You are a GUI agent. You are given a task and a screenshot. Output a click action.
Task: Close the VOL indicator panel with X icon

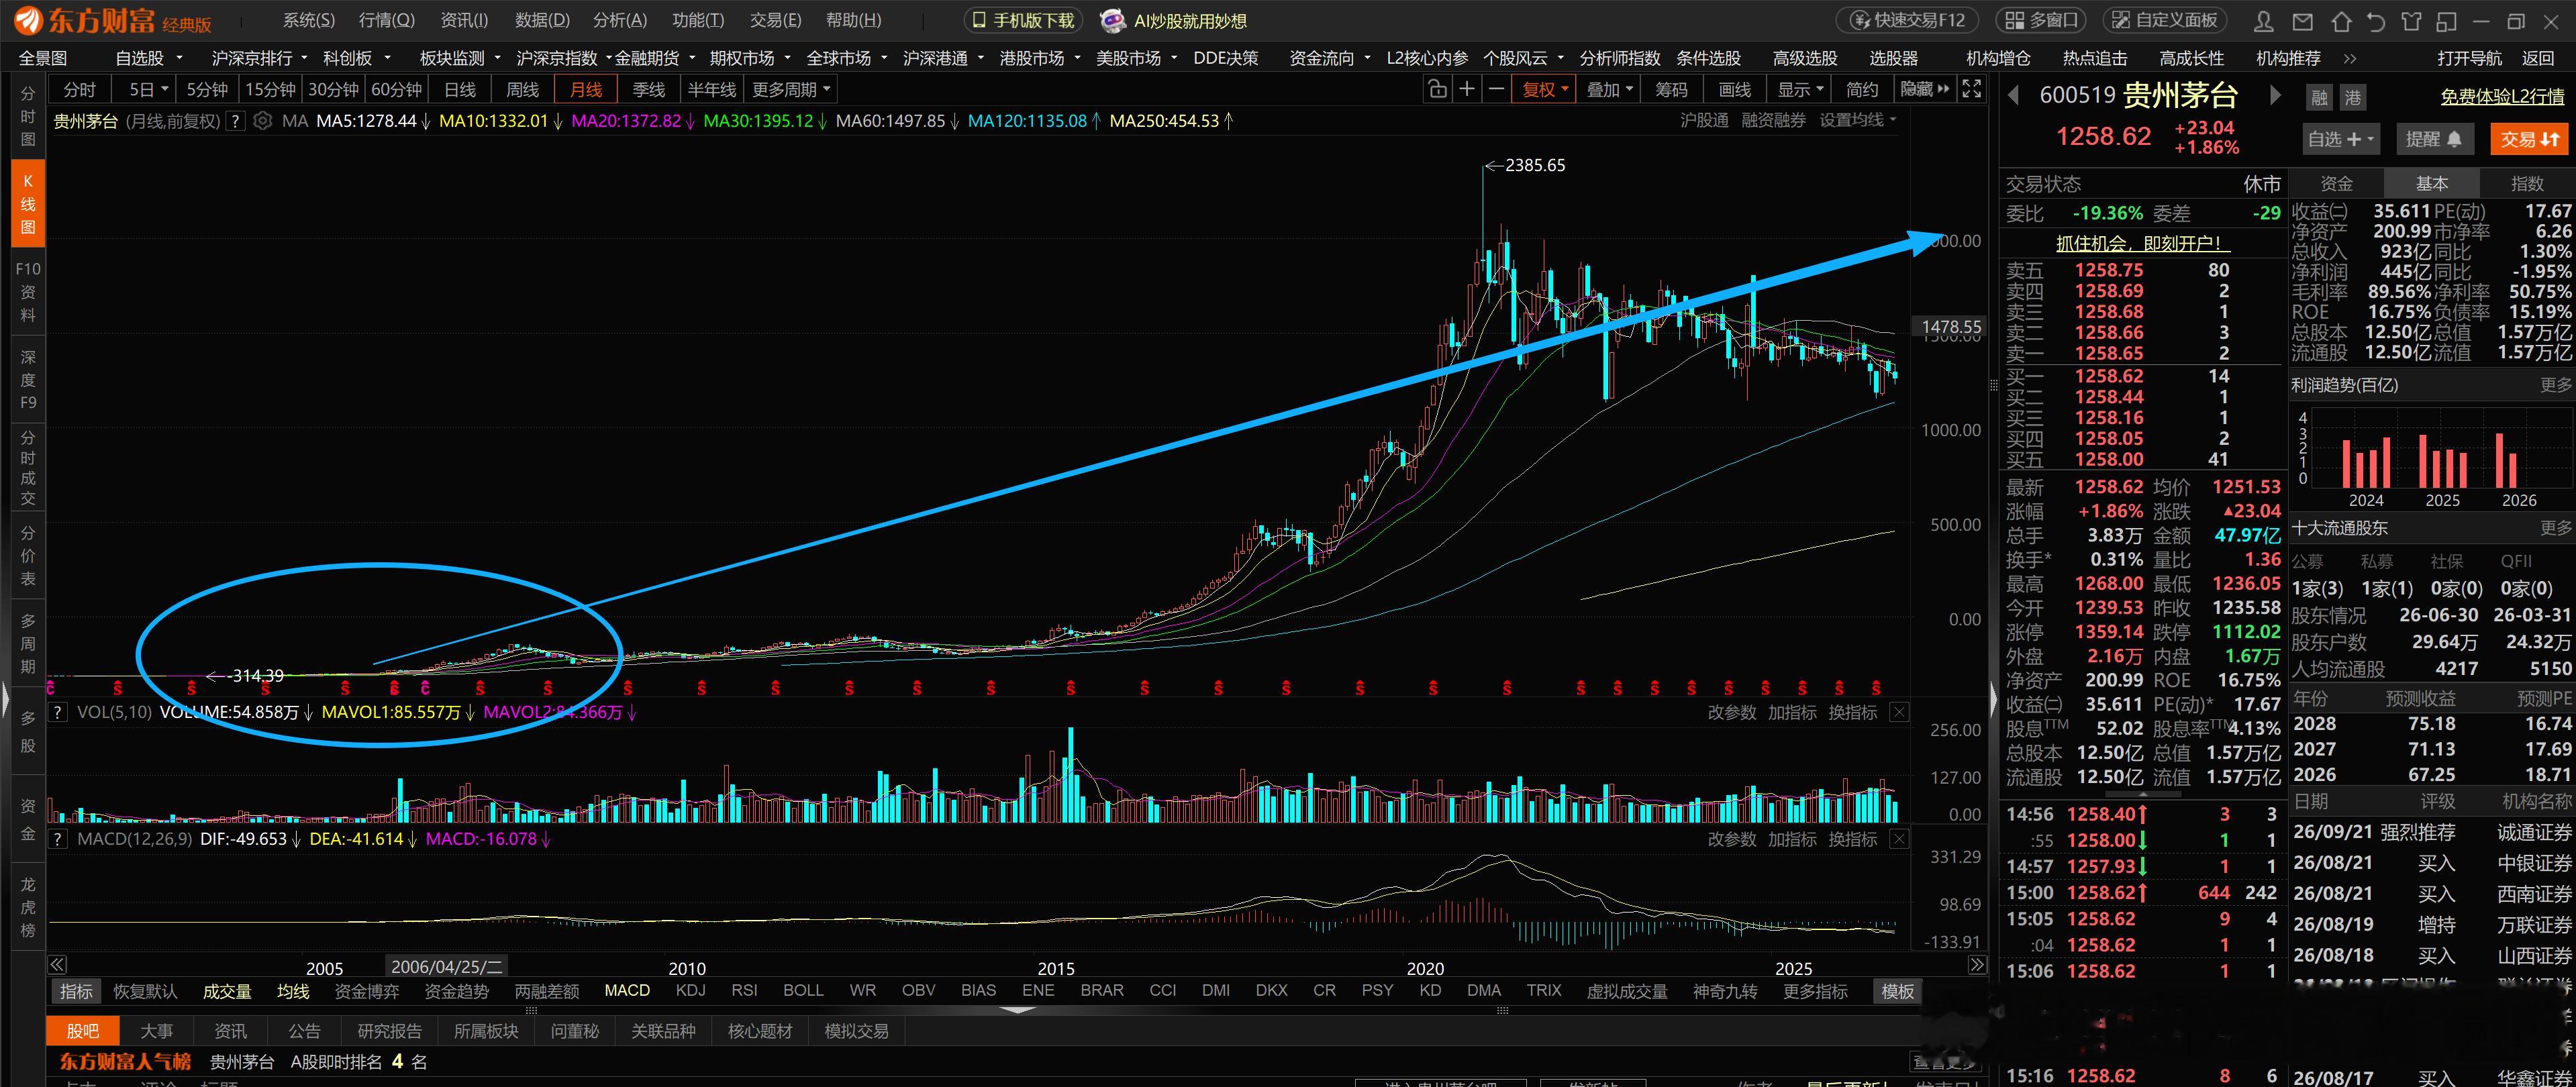point(1899,712)
